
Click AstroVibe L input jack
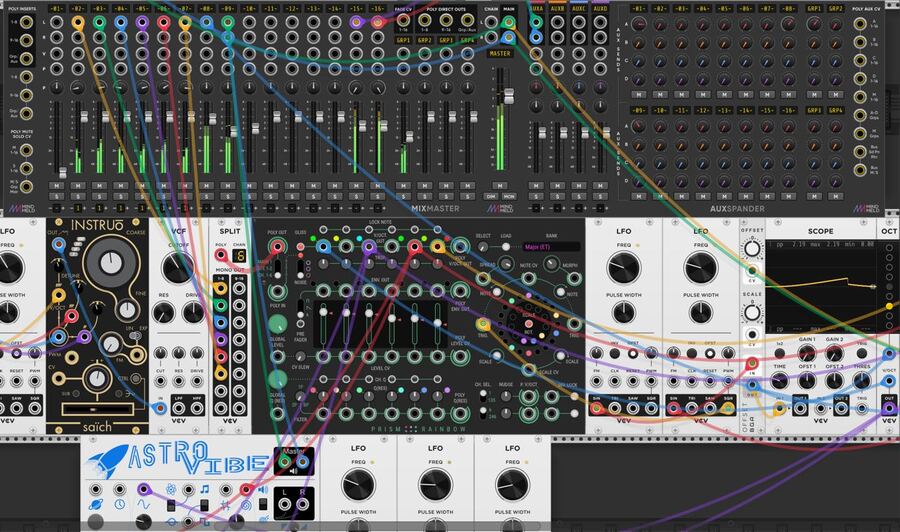285,505
